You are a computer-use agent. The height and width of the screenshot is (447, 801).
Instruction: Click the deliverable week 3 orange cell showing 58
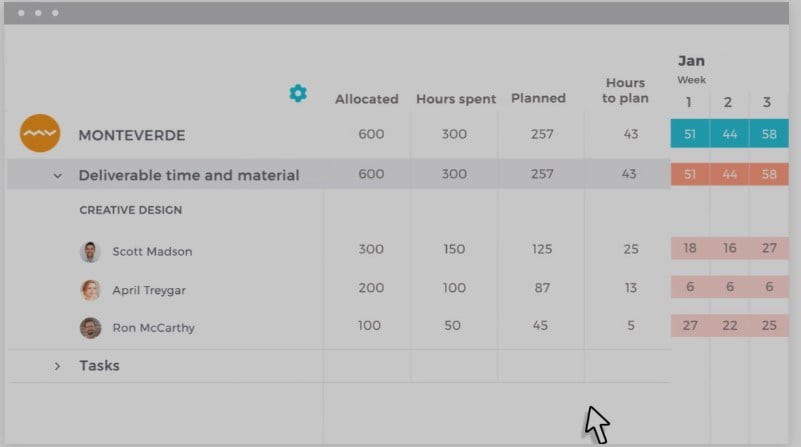pyautogui.click(x=769, y=174)
